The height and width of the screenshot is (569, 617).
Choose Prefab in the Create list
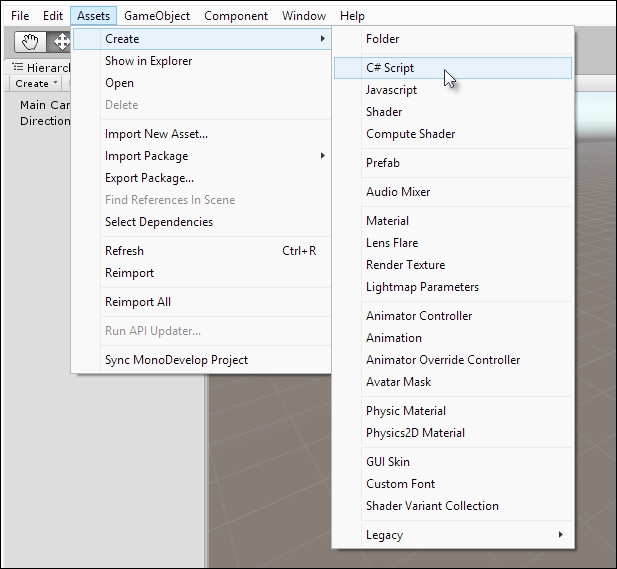pos(382,163)
